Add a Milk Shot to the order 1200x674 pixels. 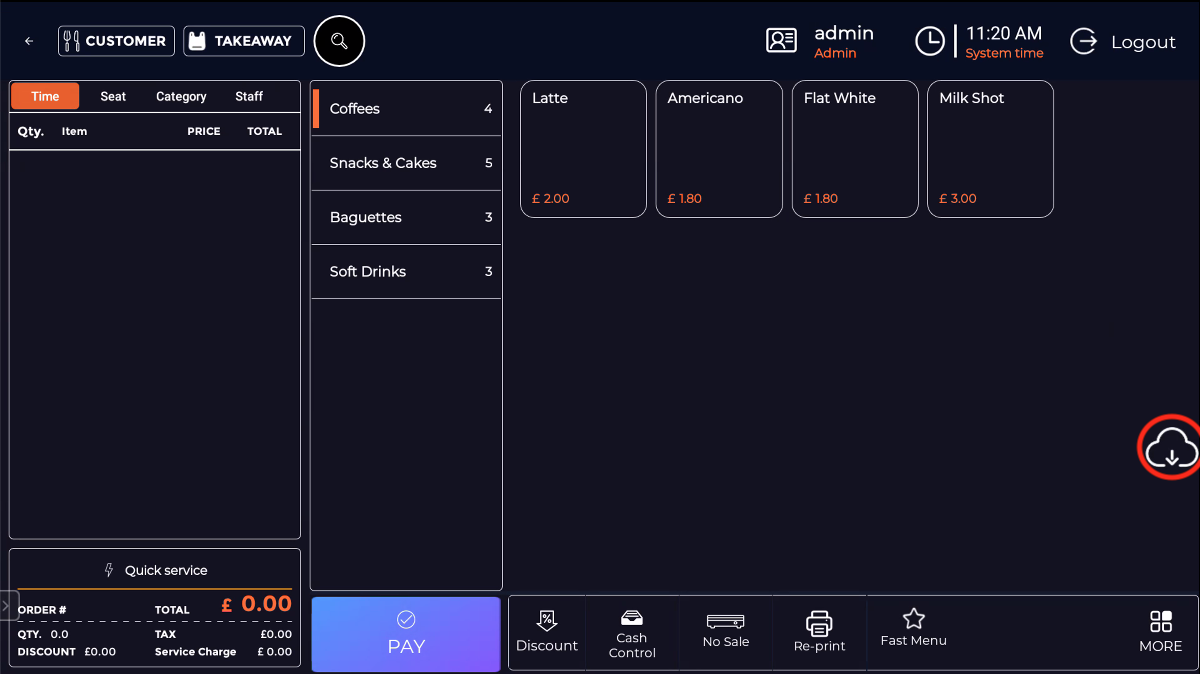(991, 149)
